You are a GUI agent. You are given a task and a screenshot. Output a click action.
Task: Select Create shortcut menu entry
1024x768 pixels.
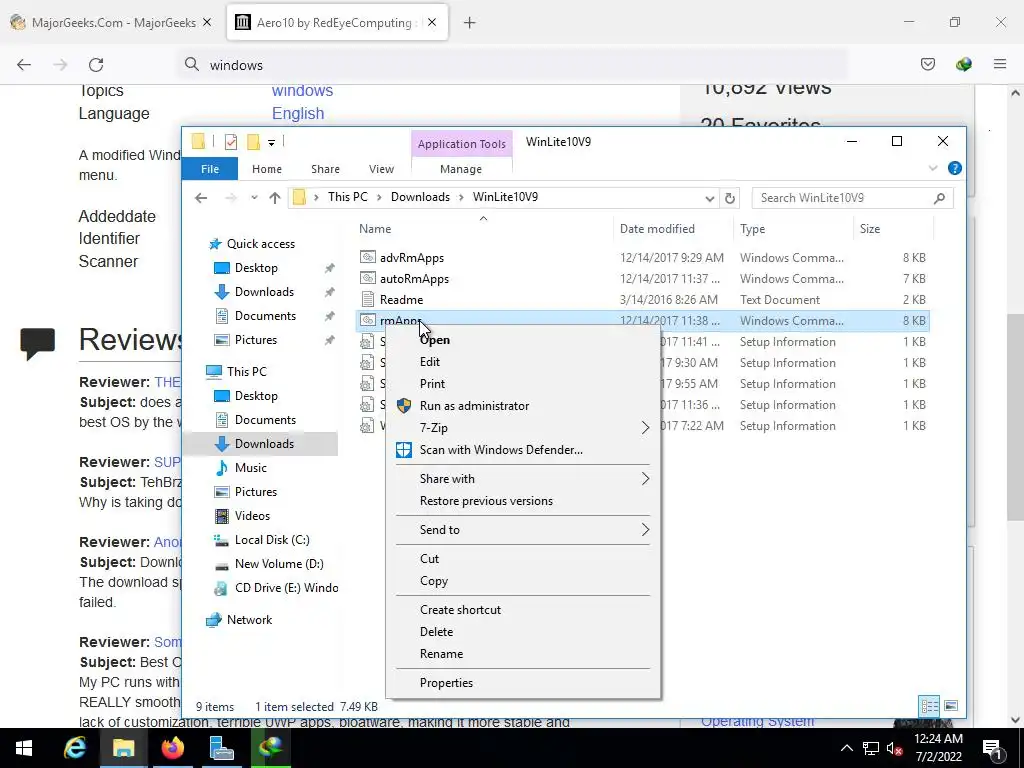[522, 609]
